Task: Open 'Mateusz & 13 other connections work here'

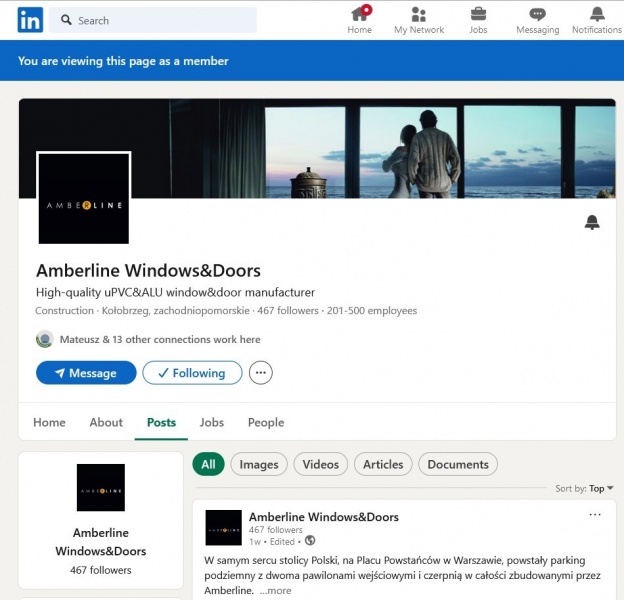Action: point(160,340)
